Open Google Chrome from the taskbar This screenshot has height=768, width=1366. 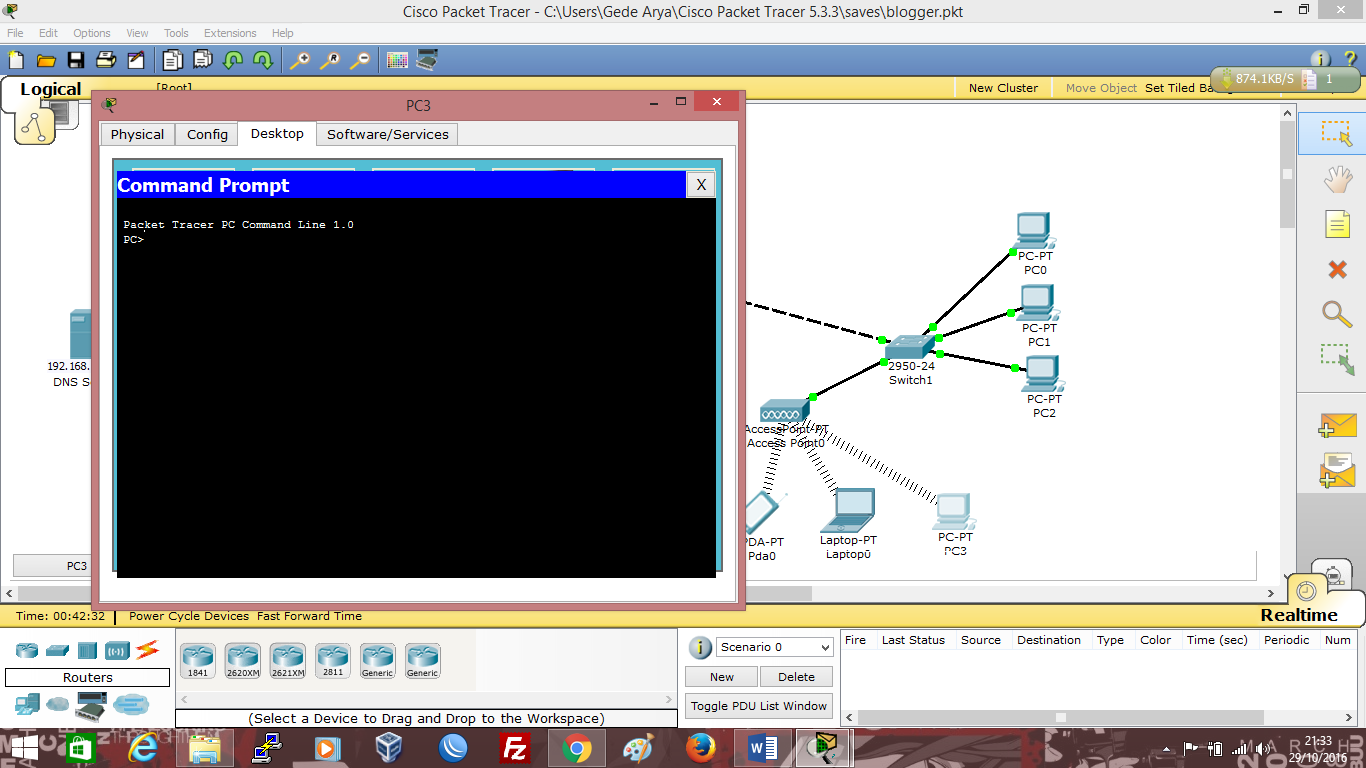(x=575, y=748)
